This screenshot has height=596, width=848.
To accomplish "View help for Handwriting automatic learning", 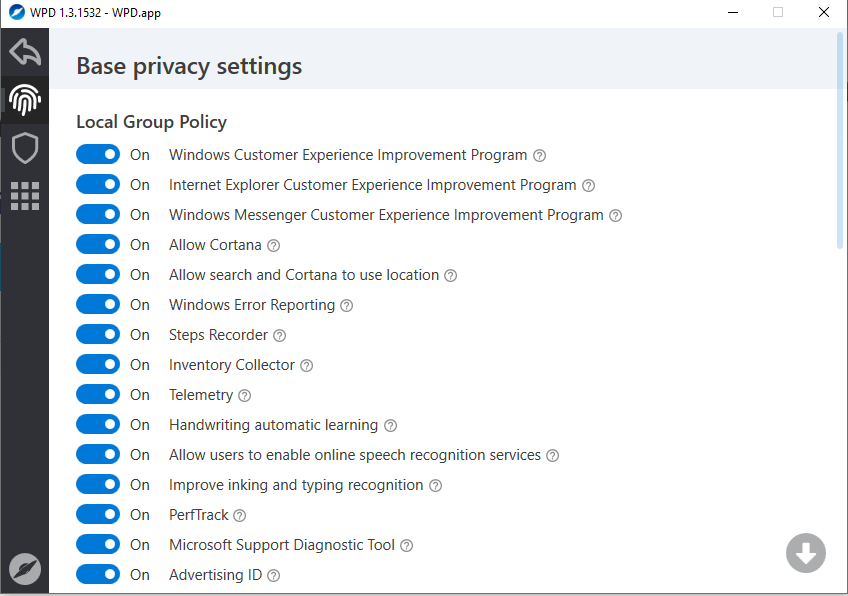I will [x=390, y=426].
